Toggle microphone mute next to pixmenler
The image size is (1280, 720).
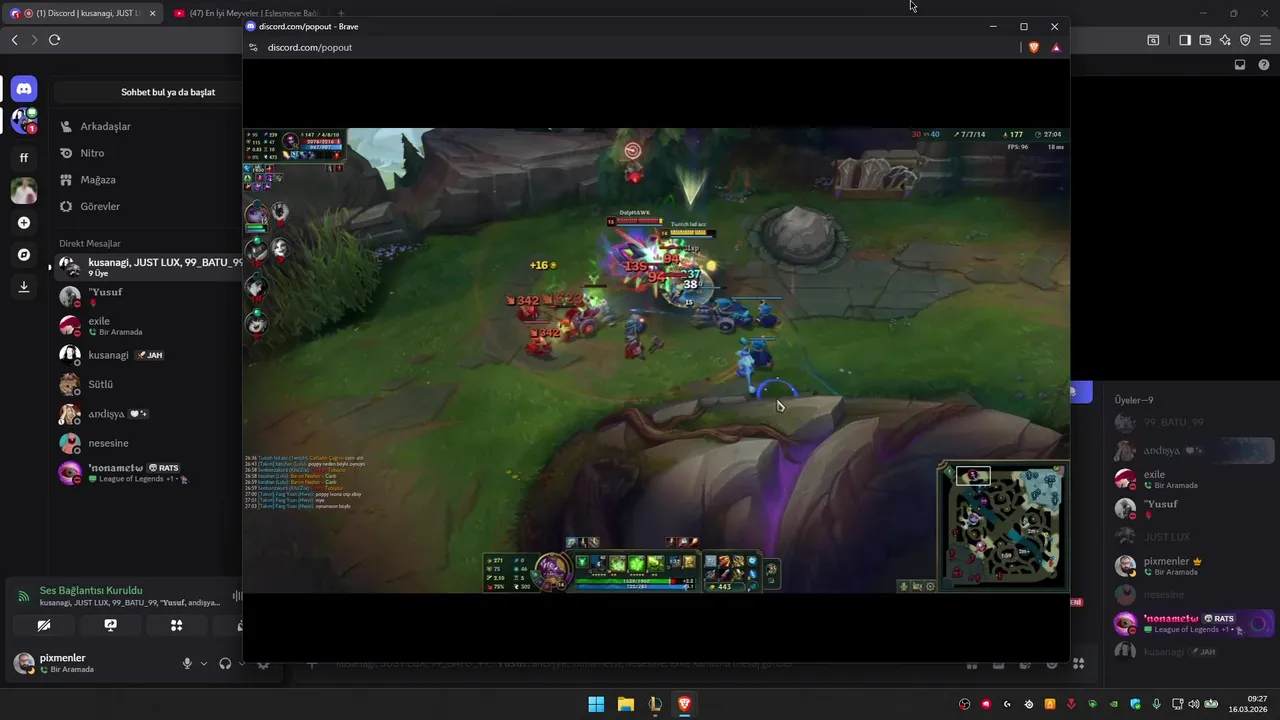pos(187,663)
